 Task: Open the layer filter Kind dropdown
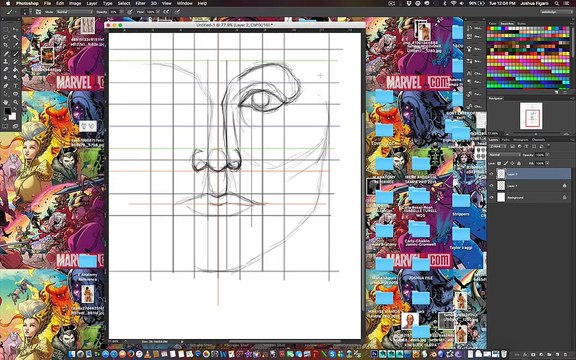pyautogui.click(x=498, y=146)
